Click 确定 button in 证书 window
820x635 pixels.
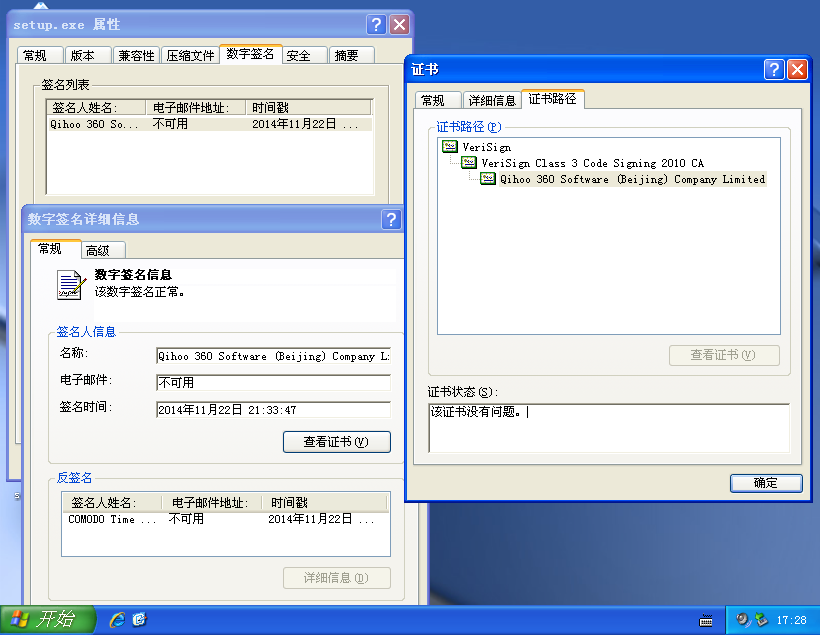[x=766, y=483]
